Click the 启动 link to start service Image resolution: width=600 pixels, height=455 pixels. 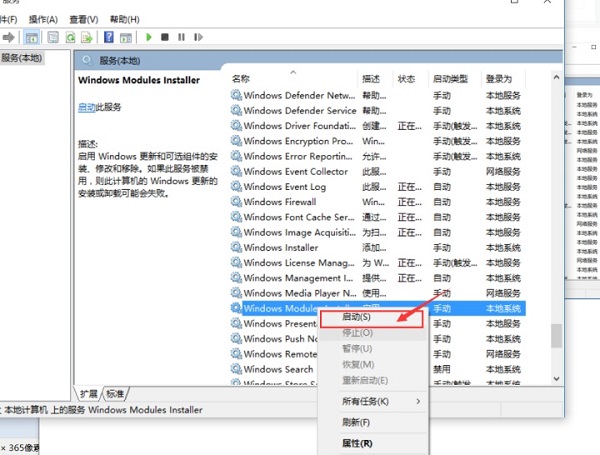click(x=86, y=107)
